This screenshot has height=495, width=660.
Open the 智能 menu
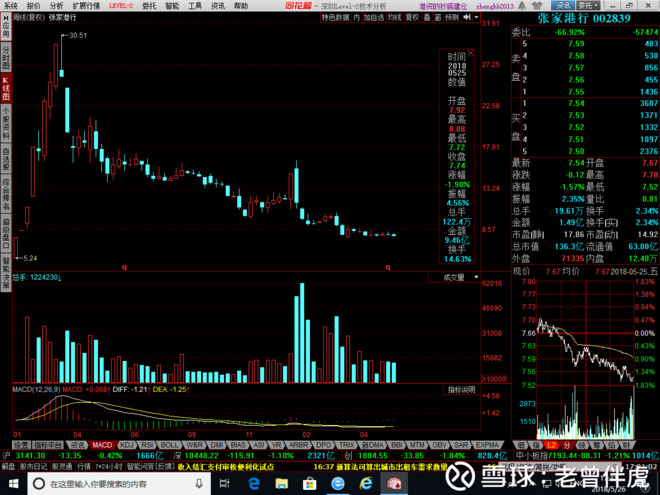coord(172,5)
